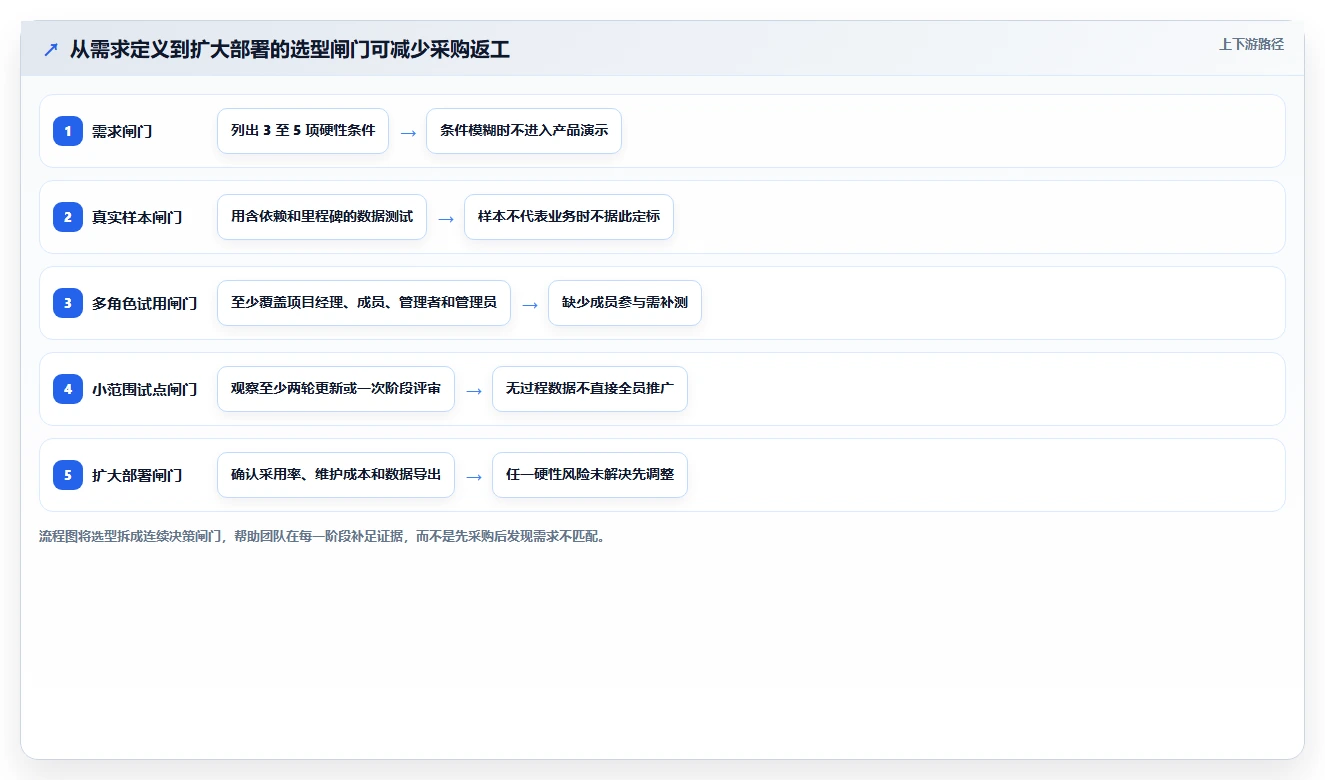
Task: Select the box 条件模糊时不进入产品演示
Action: coord(524,131)
